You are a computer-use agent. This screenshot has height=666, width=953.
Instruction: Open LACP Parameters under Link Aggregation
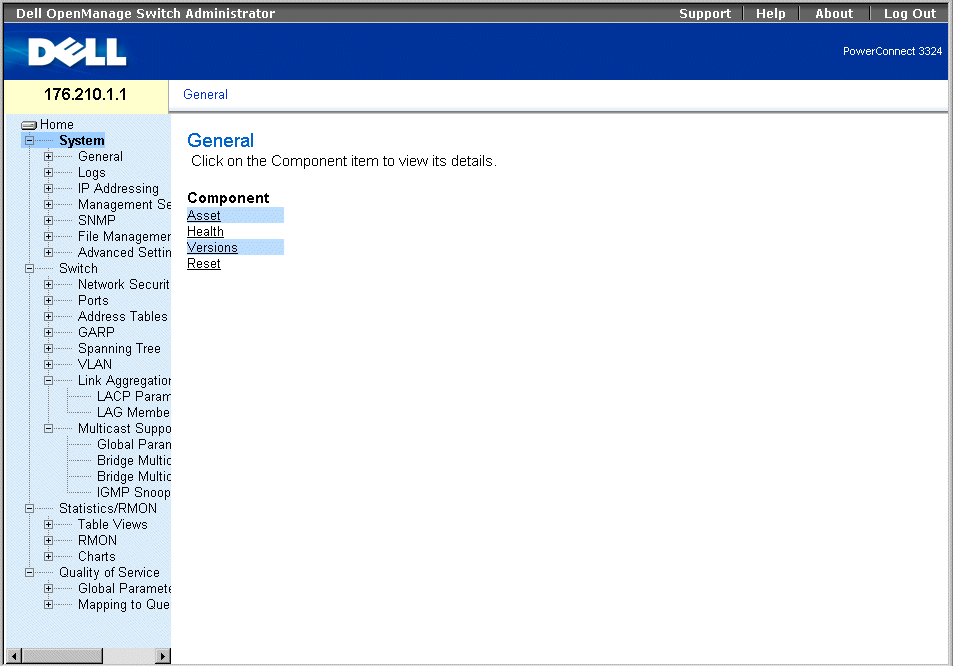tap(134, 396)
